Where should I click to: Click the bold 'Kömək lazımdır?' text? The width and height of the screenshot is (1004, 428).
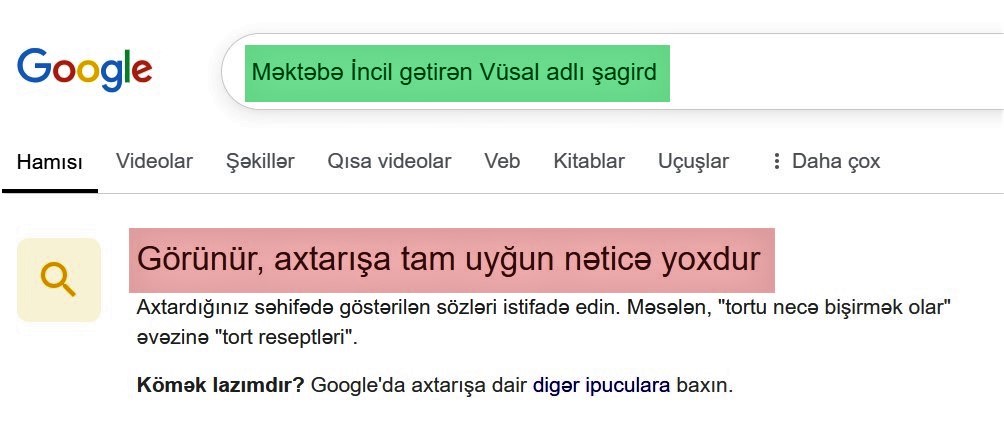(x=220, y=384)
